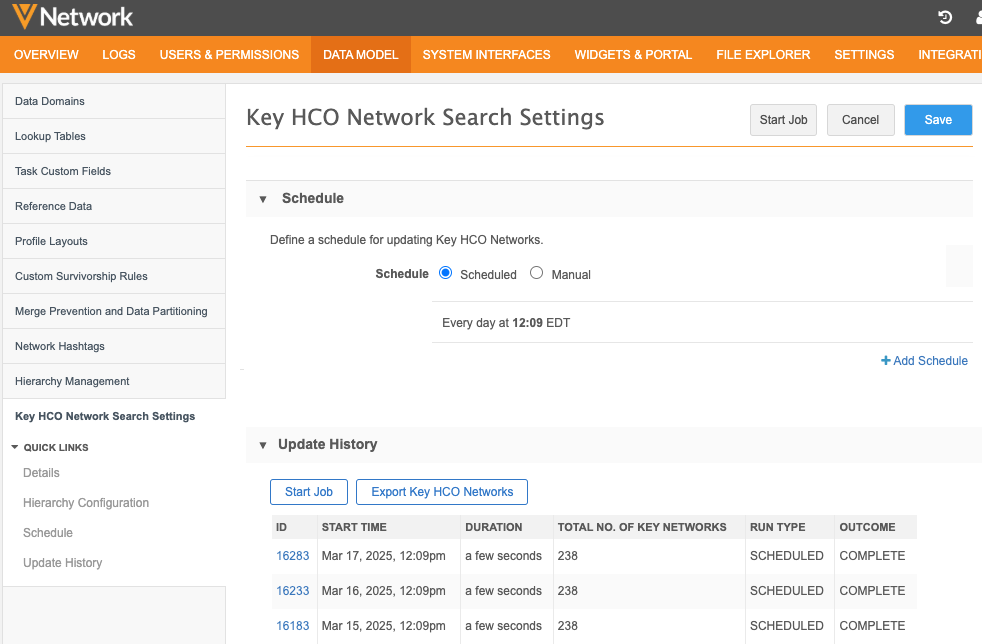Open the Users & Permissions tab
This screenshot has width=982, height=644.
coord(229,54)
